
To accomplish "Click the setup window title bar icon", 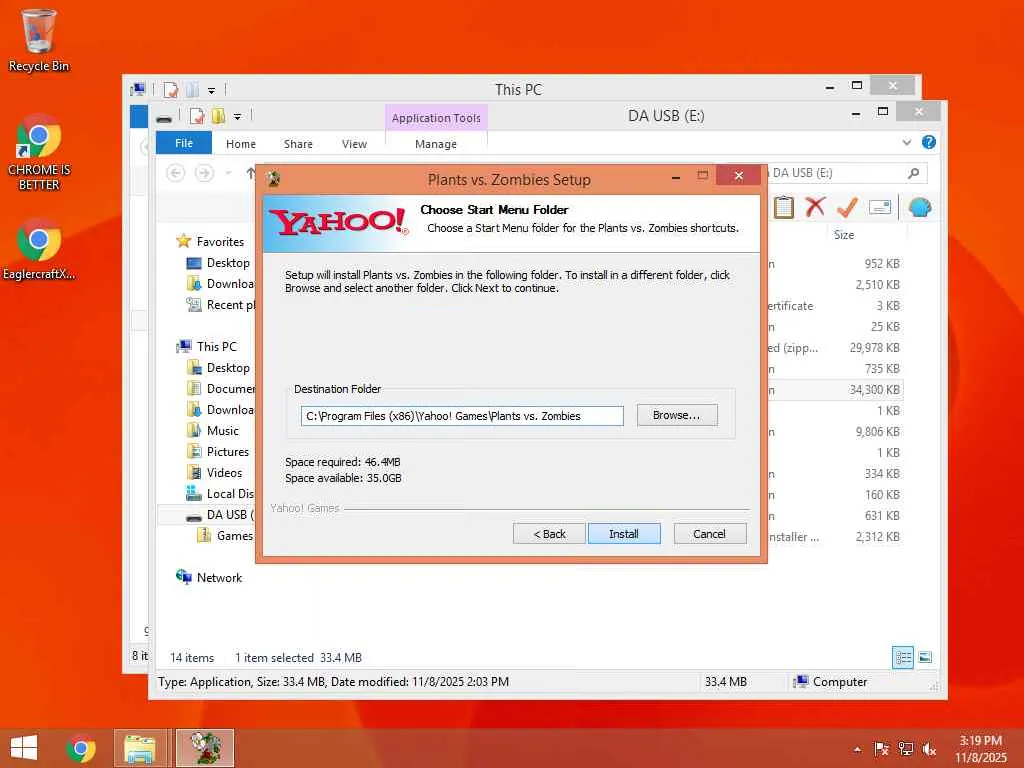I will 274,178.
